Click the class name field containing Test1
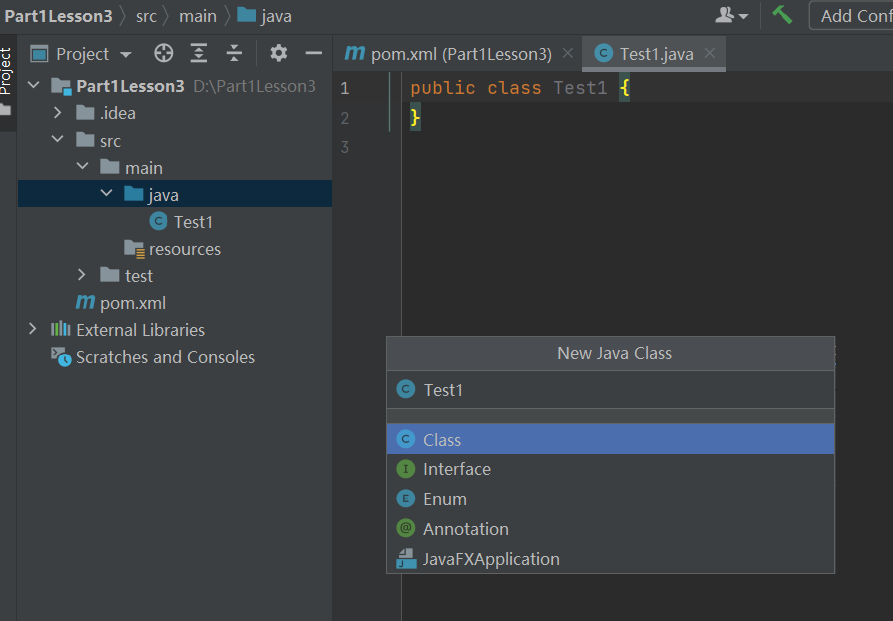 (610, 390)
